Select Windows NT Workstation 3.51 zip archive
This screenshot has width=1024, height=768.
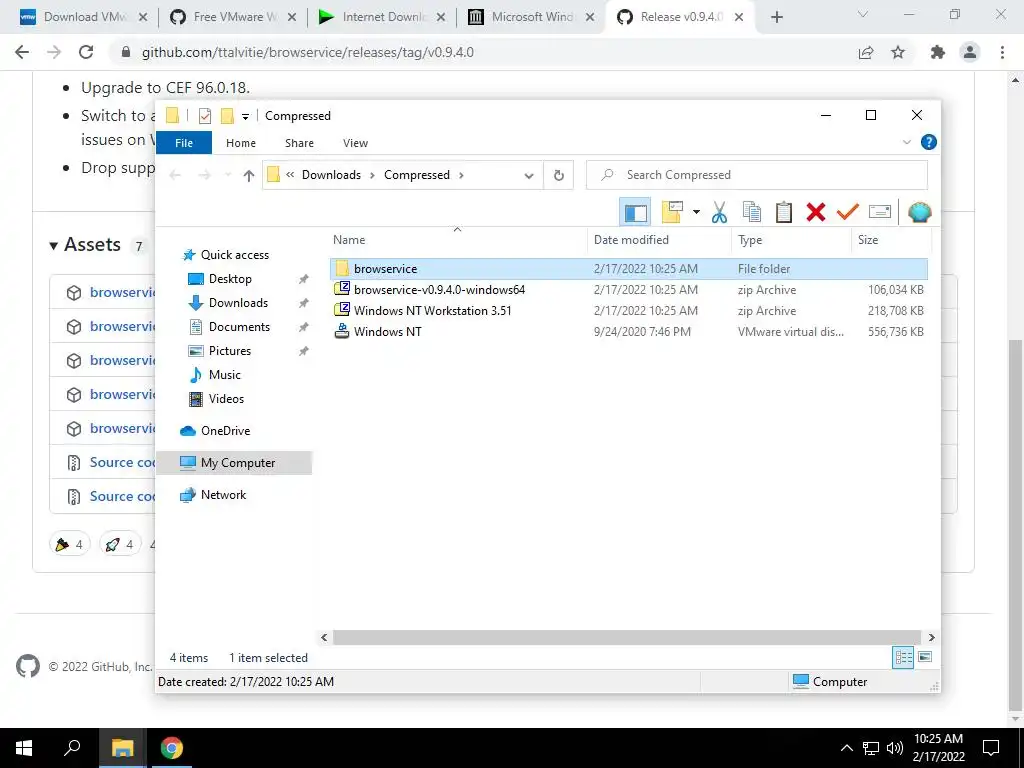629,311
